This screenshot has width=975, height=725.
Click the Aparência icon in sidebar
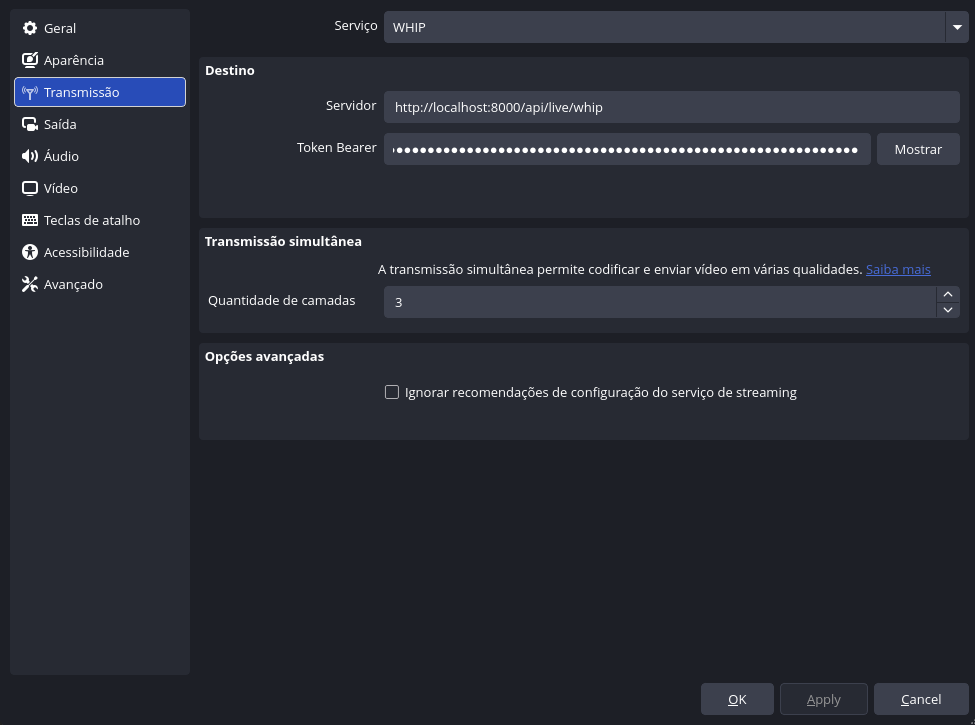(x=29, y=60)
